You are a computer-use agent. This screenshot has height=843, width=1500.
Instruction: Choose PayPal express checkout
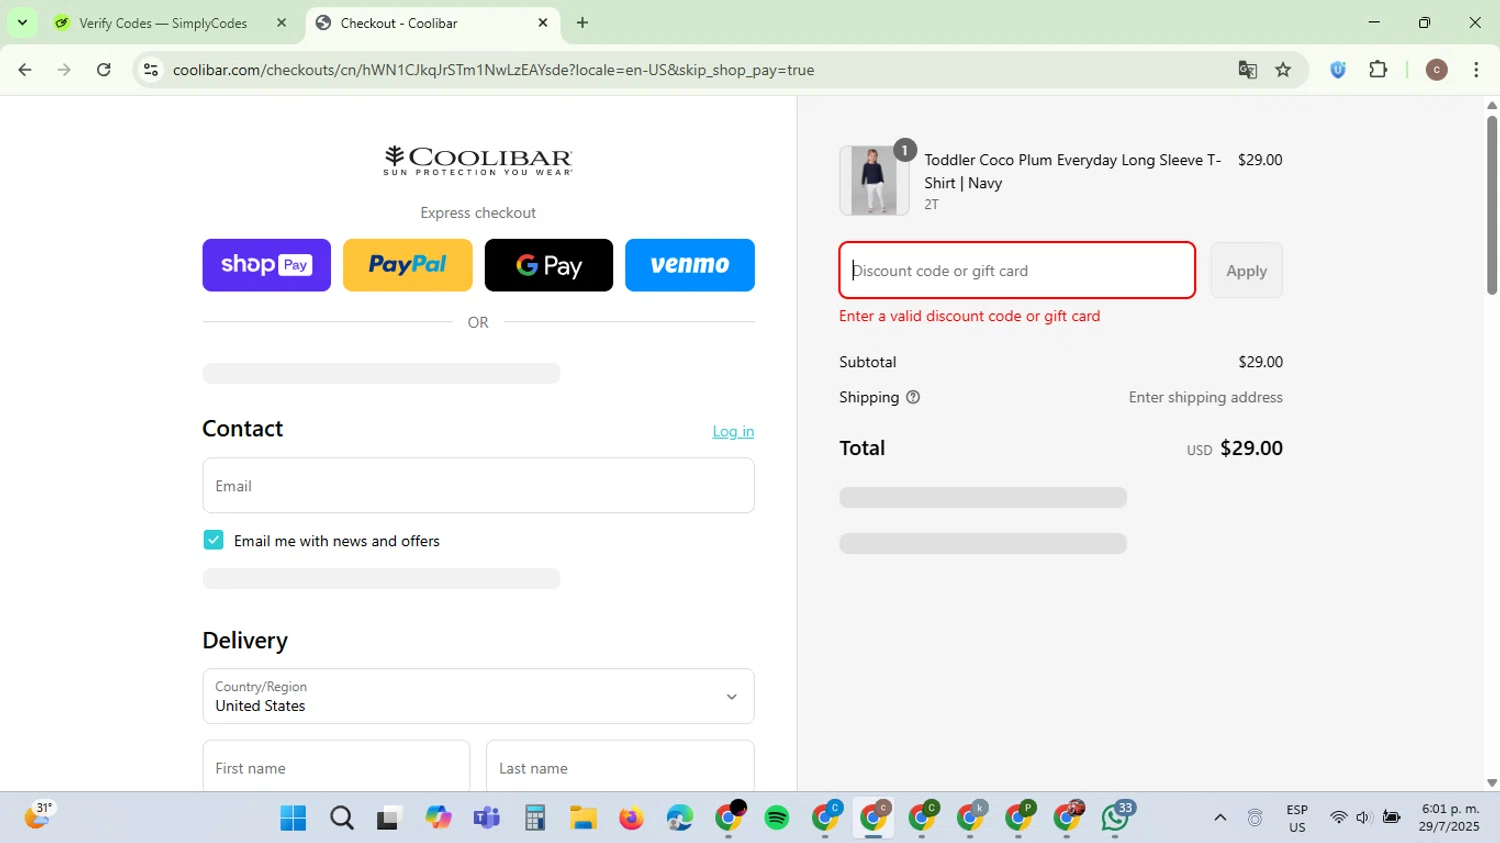pos(407,265)
